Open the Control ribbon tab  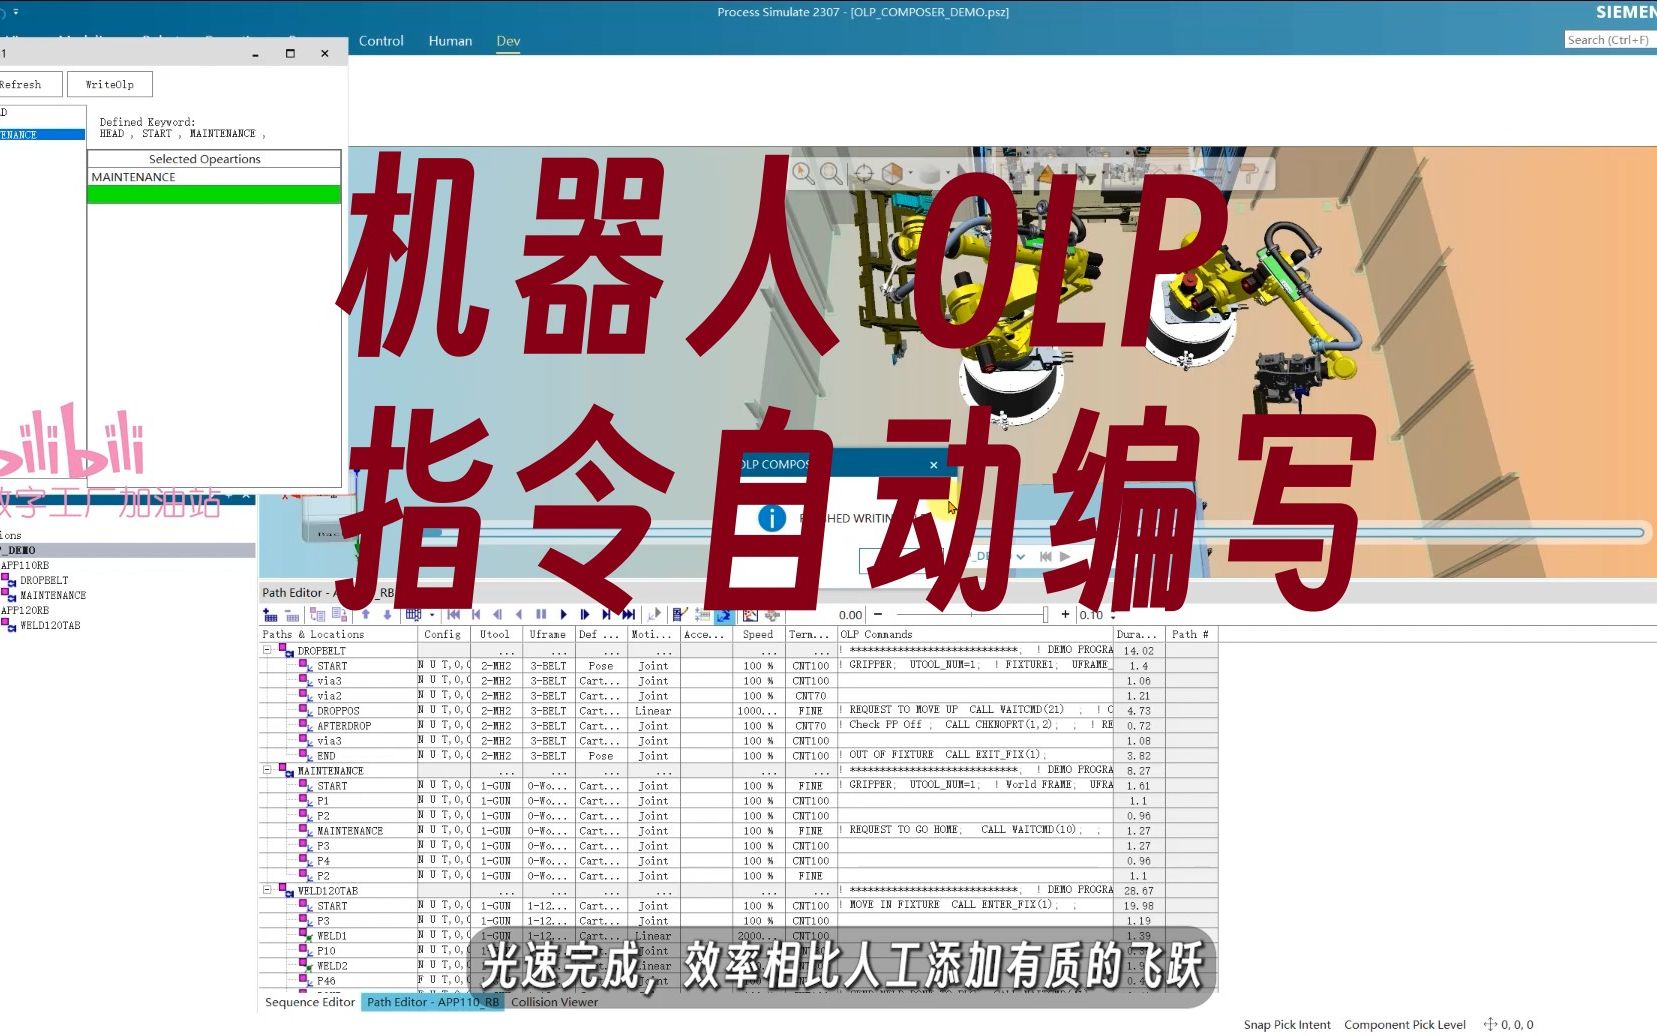tap(381, 41)
